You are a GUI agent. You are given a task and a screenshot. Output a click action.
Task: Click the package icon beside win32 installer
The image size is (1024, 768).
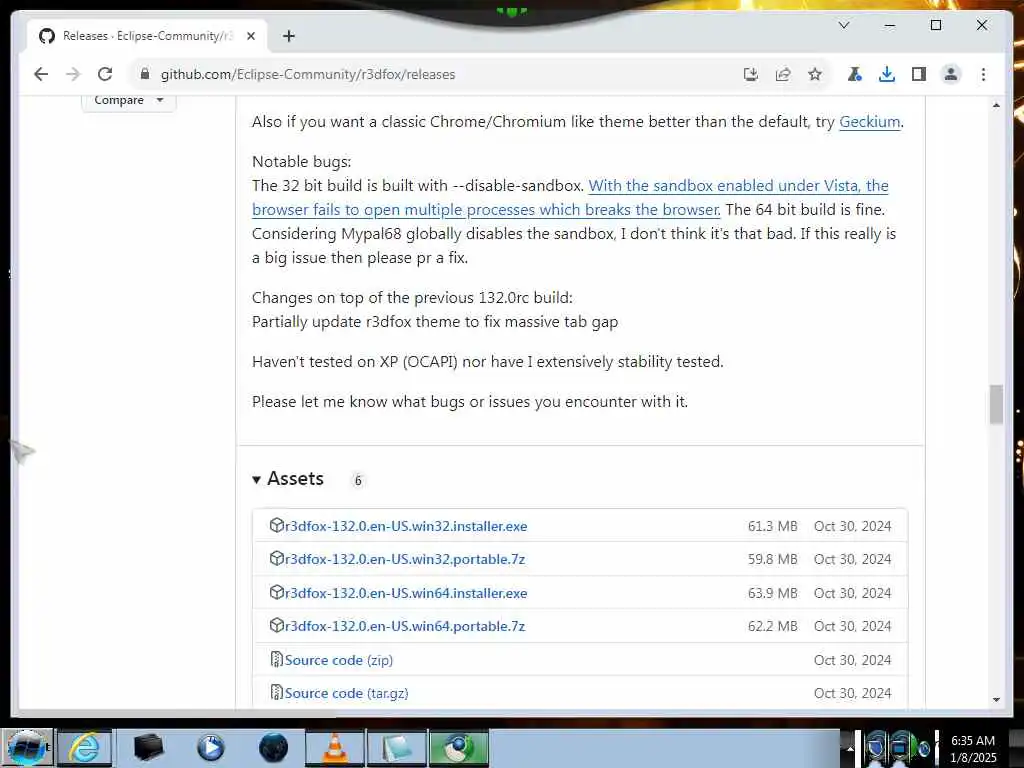[276, 525]
